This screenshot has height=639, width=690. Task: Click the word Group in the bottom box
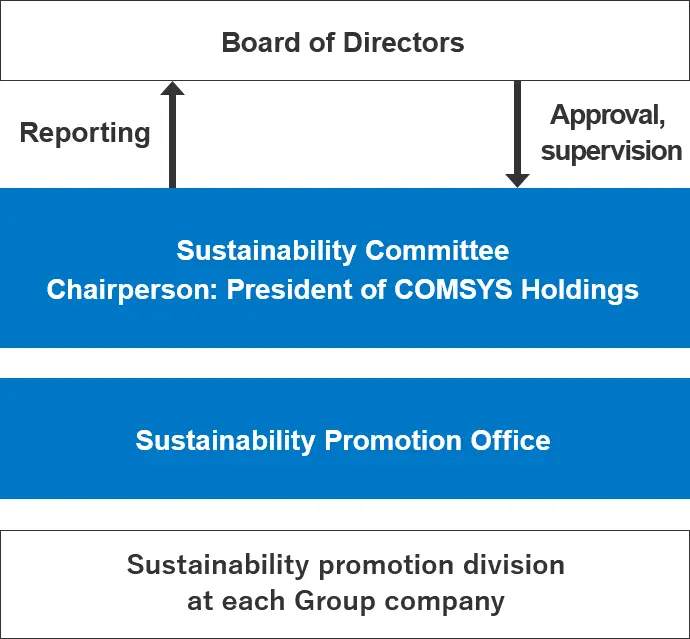coord(335,602)
